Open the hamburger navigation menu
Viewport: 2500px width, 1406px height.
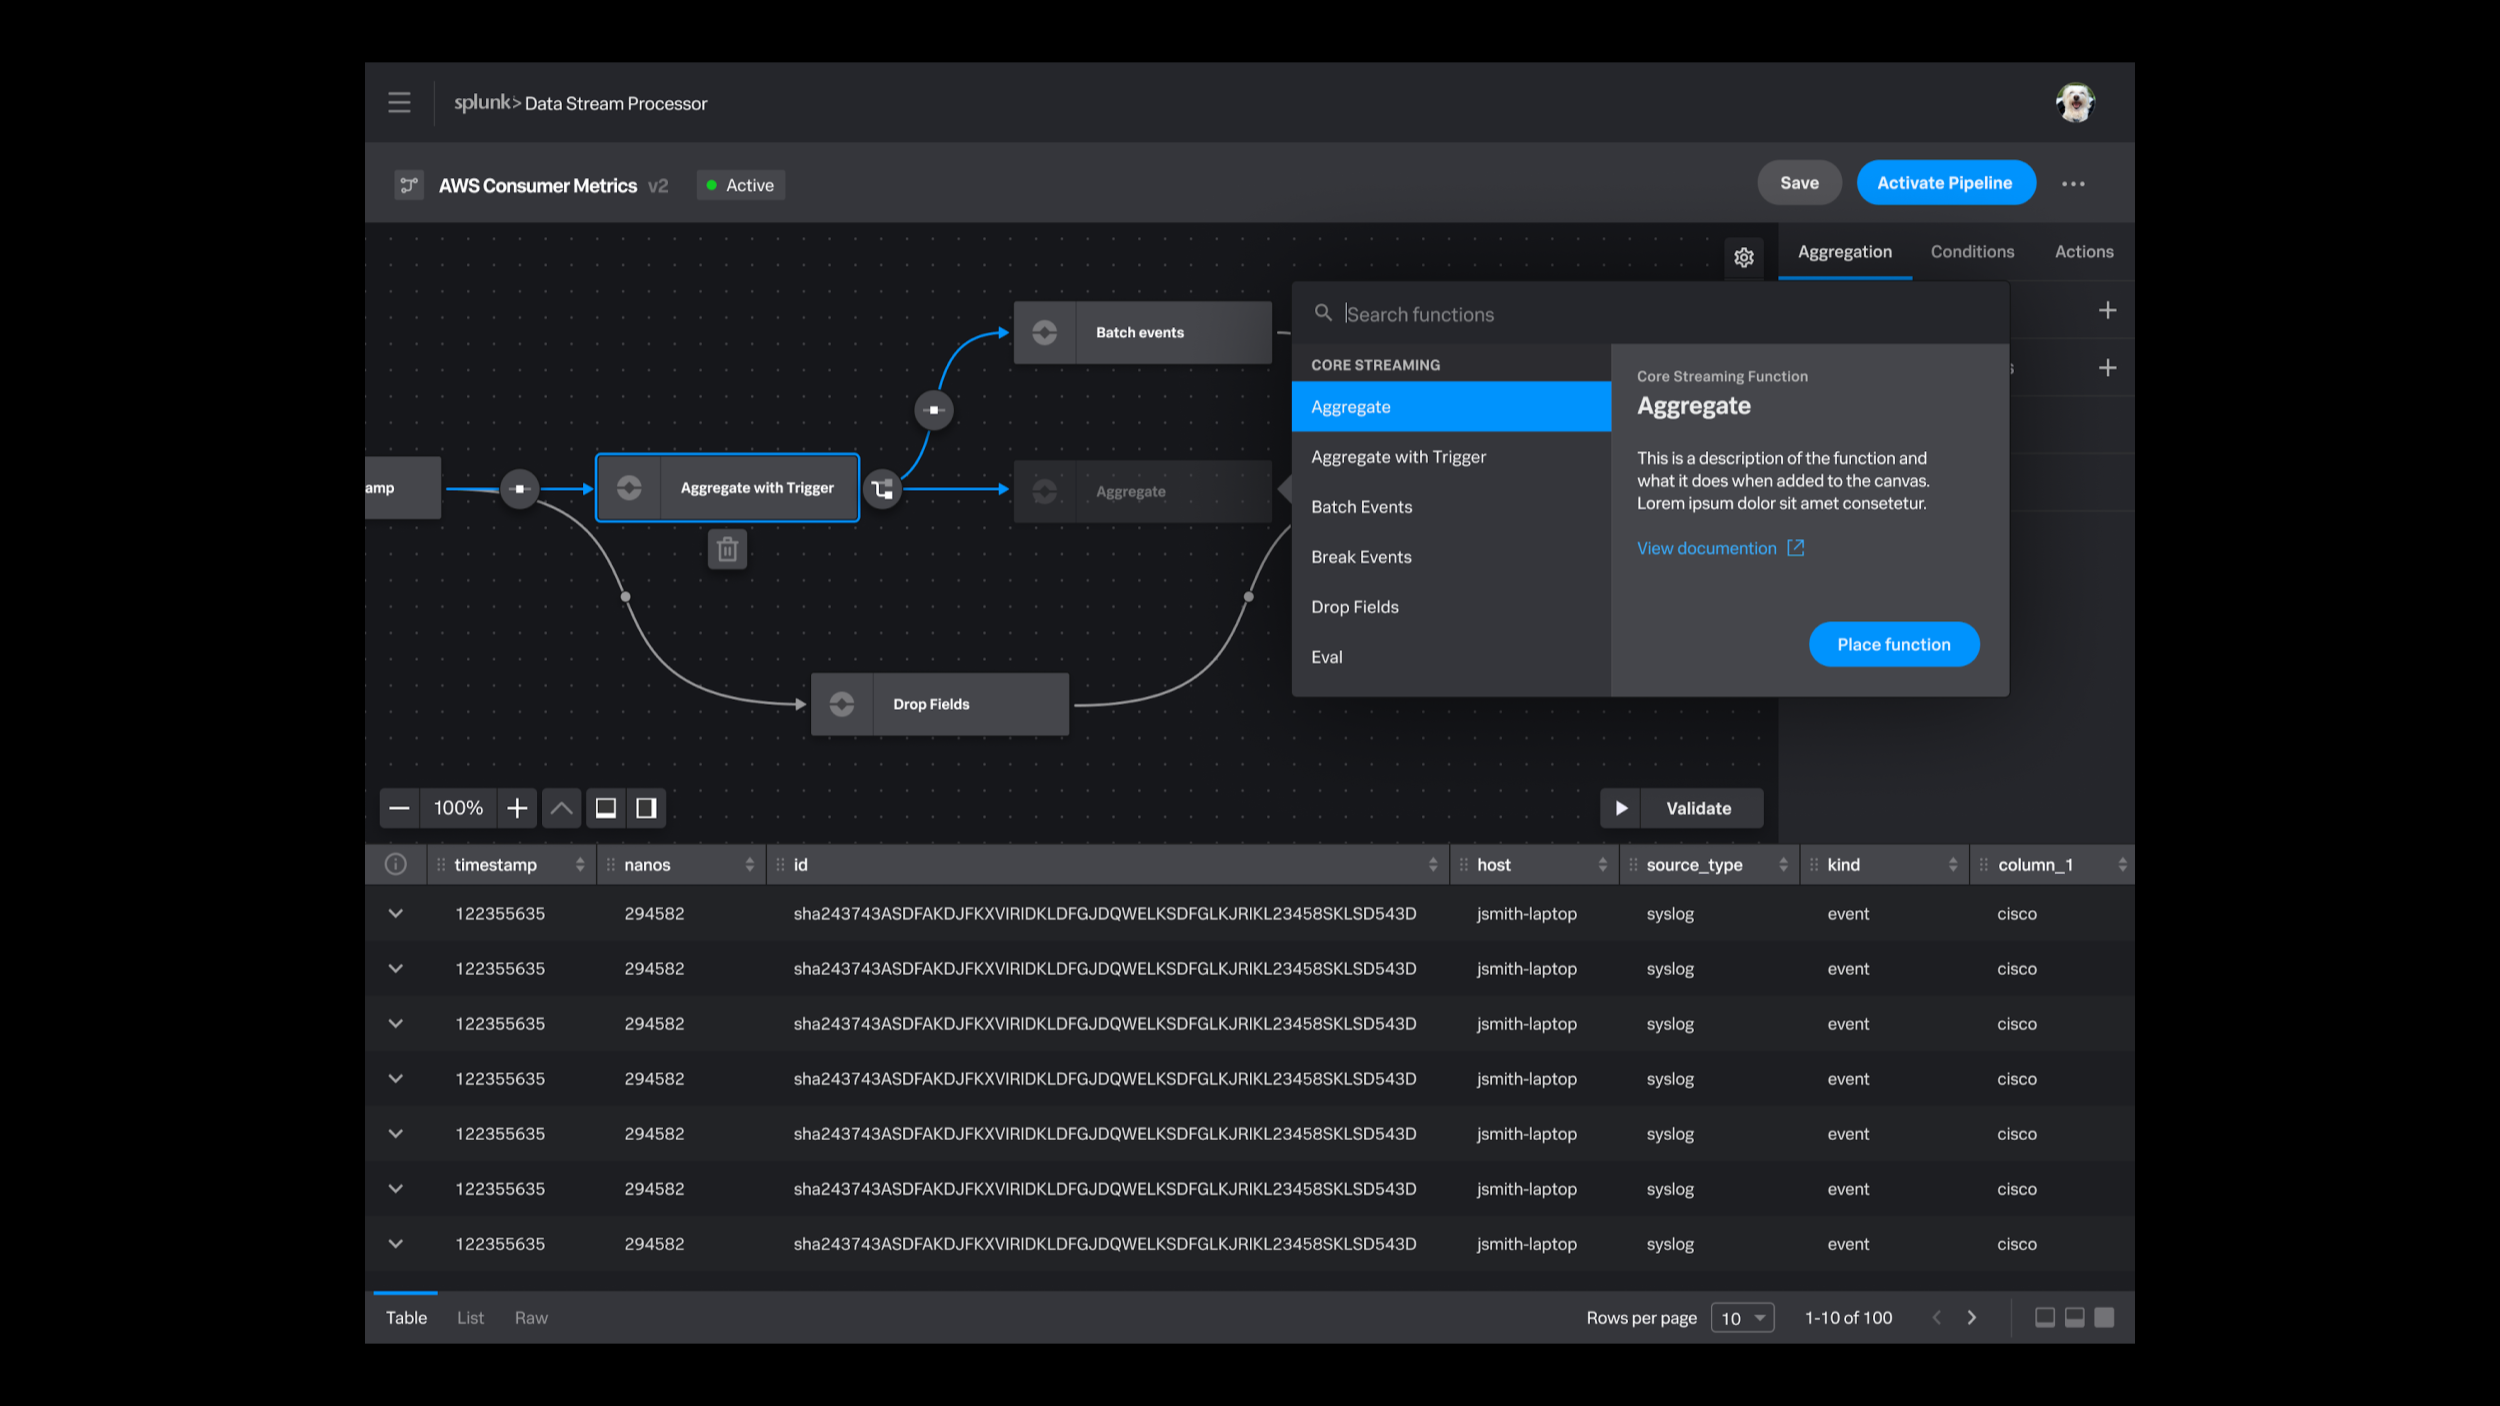399,103
